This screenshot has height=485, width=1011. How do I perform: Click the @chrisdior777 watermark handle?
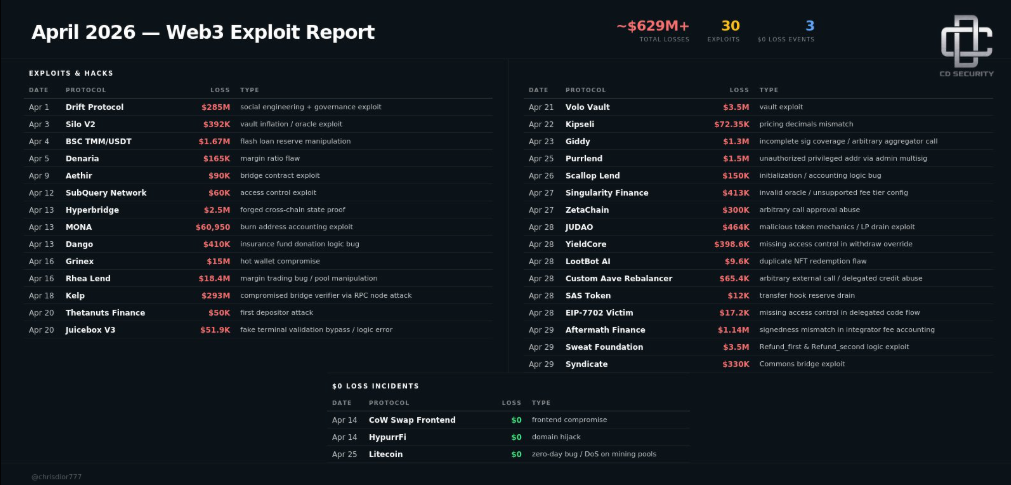click(57, 477)
